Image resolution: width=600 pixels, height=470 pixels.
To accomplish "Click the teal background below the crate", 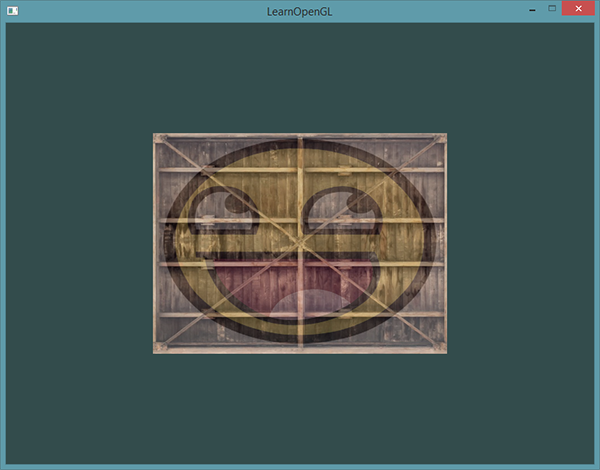I will [x=300, y=410].
